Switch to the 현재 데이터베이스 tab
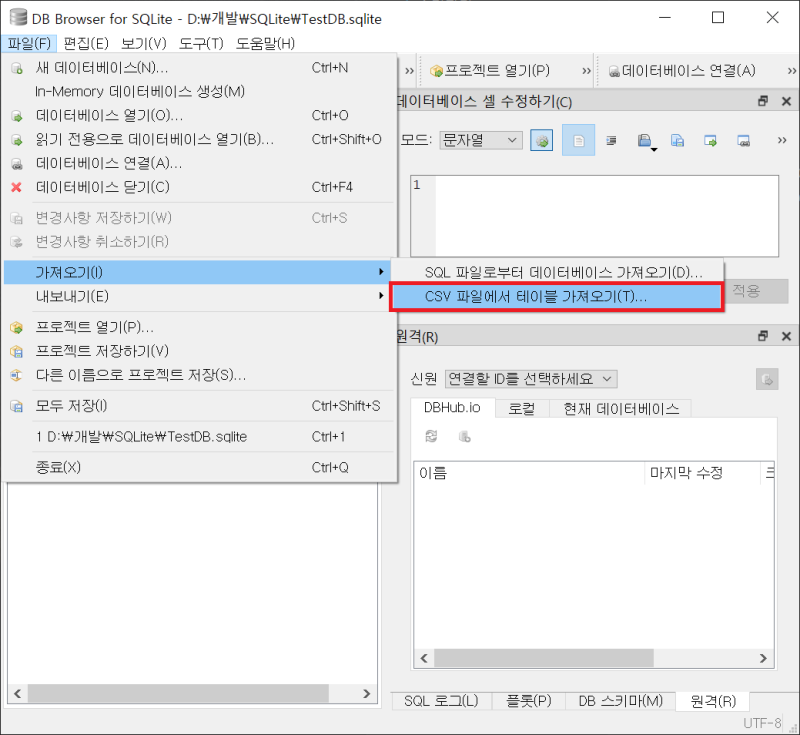The image size is (800, 735). point(621,409)
